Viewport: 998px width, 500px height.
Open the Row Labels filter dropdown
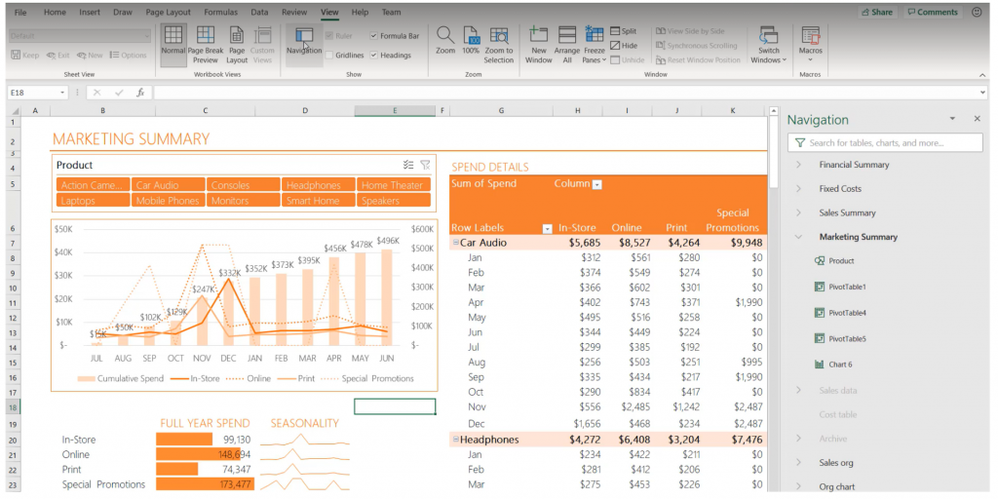tap(547, 229)
